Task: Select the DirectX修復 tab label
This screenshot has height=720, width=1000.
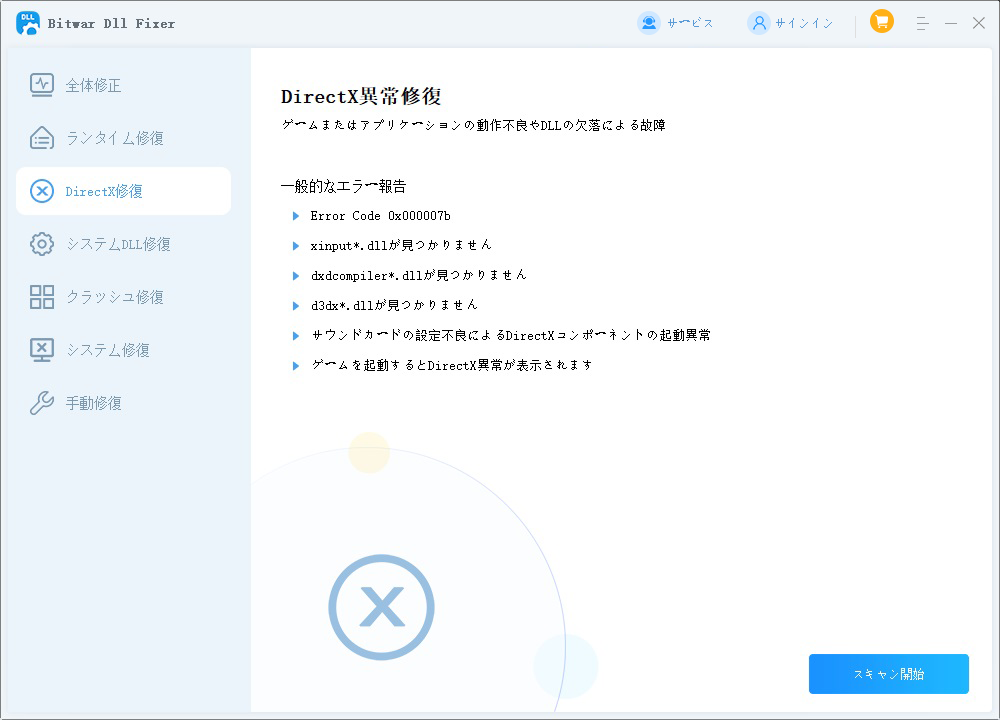Action: (104, 191)
